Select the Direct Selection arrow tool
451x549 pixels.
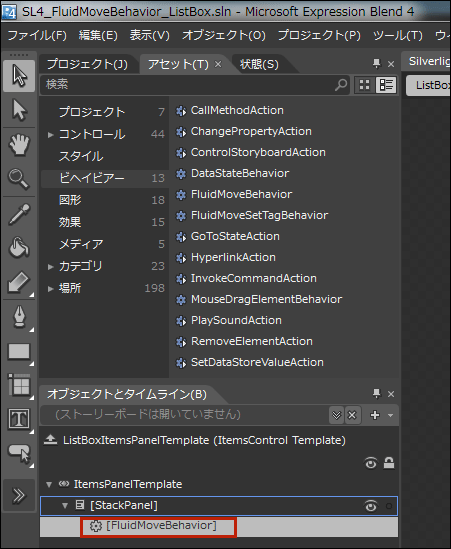point(19,110)
